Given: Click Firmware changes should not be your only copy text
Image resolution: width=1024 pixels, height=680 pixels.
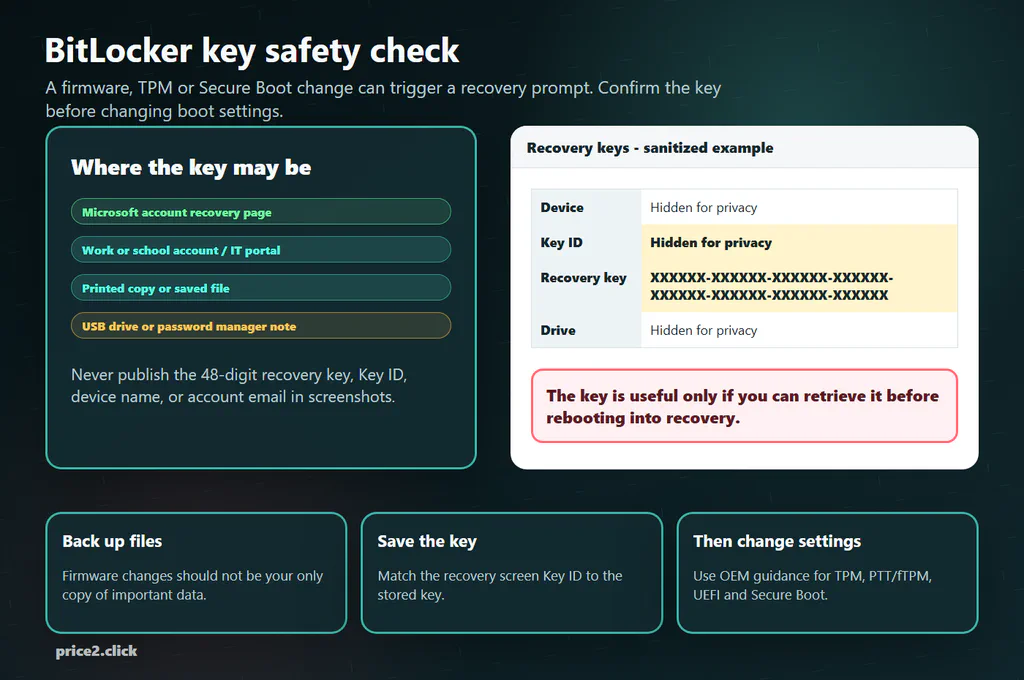Looking at the screenshot, I should tap(193, 585).
